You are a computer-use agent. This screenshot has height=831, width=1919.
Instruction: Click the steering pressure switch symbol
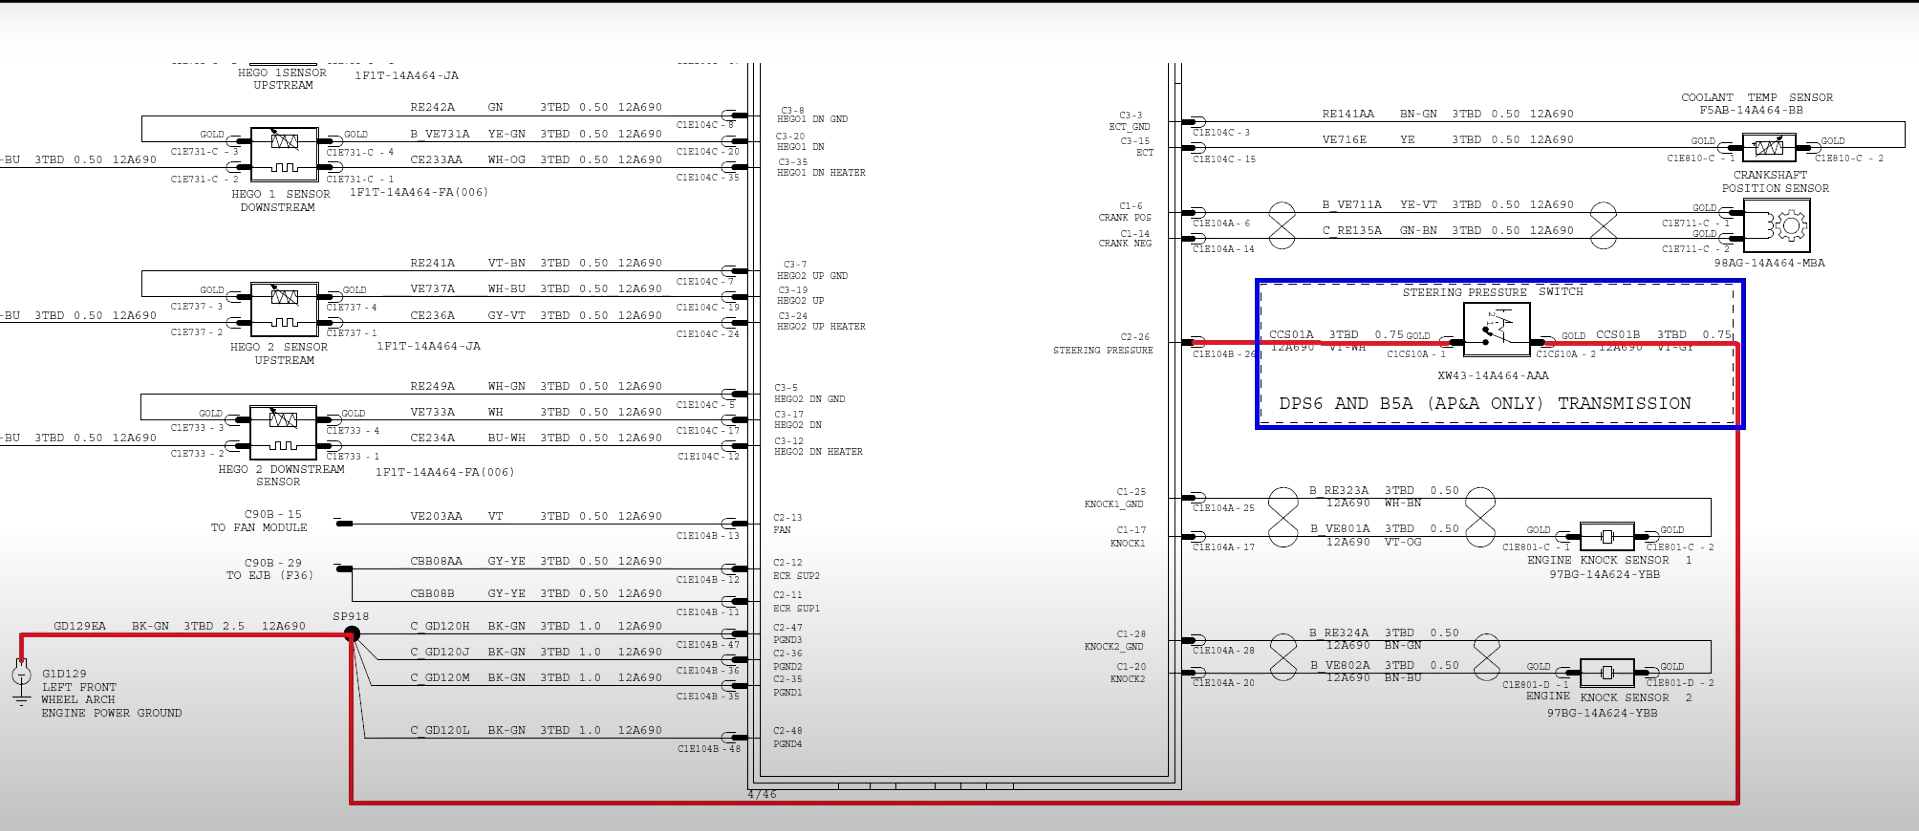pyautogui.click(x=1496, y=330)
